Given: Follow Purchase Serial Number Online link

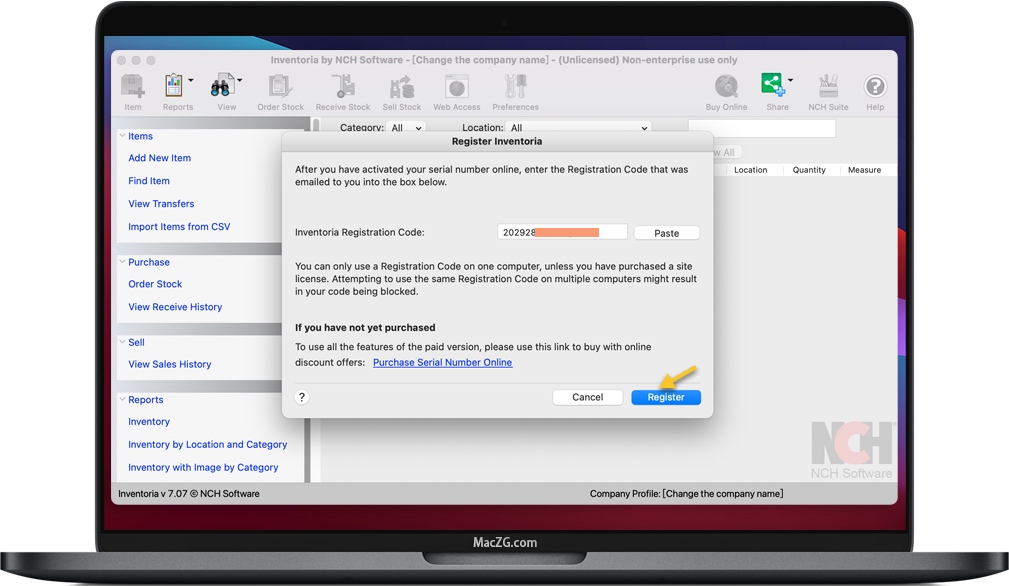Looking at the screenshot, I should (x=443, y=362).
